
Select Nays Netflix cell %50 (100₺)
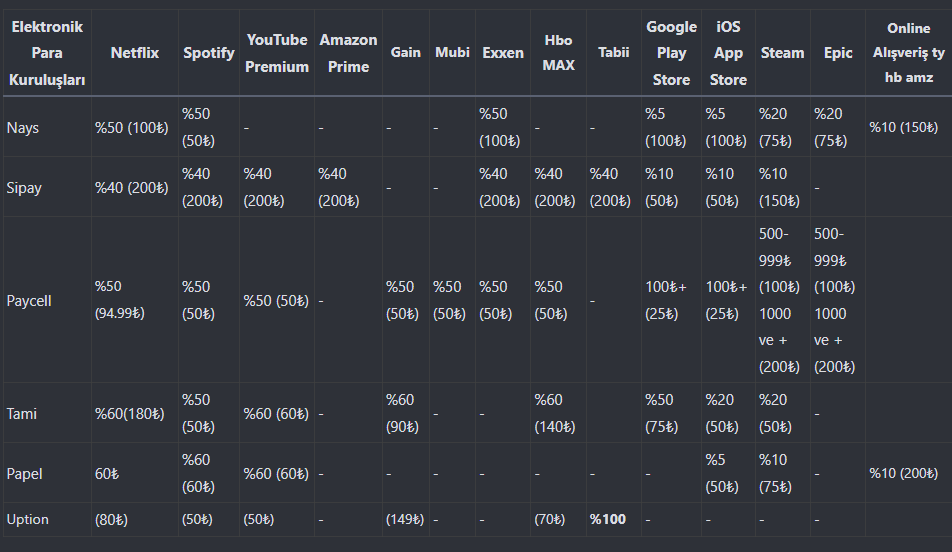point(132,128)
